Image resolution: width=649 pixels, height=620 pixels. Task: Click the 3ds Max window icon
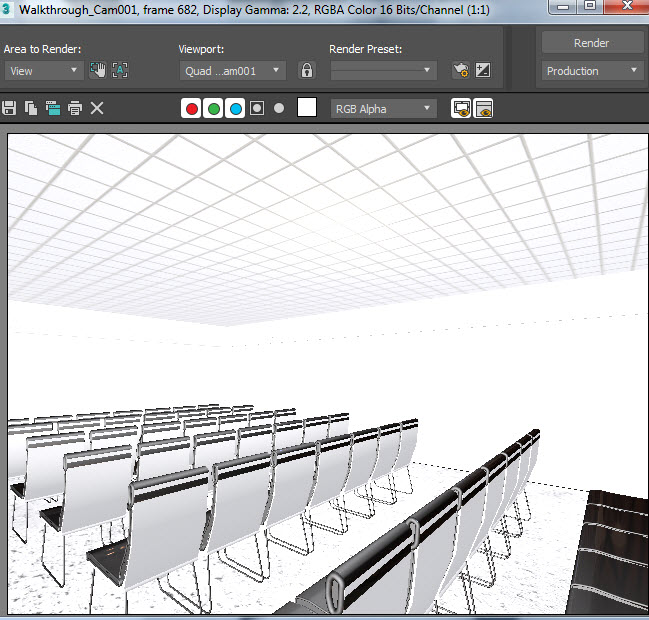(x=6, y=8)
